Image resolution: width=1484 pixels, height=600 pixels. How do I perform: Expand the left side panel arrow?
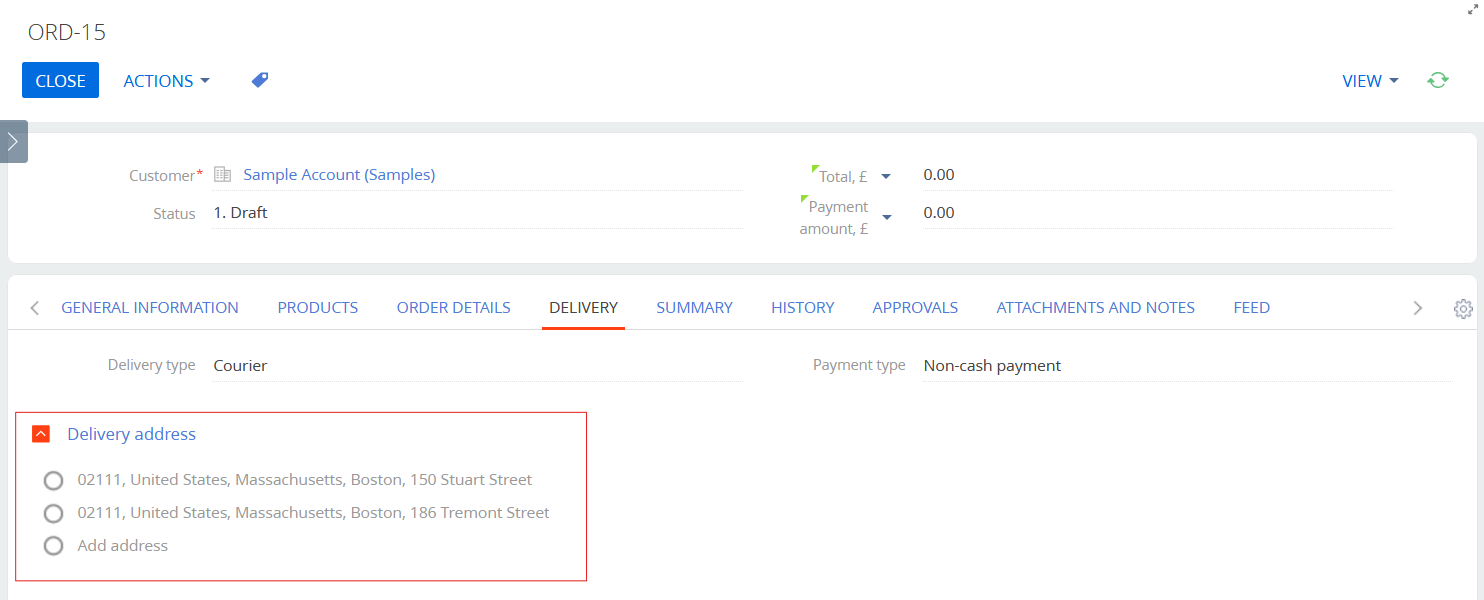pyautogui.click(x=13, y=141)
